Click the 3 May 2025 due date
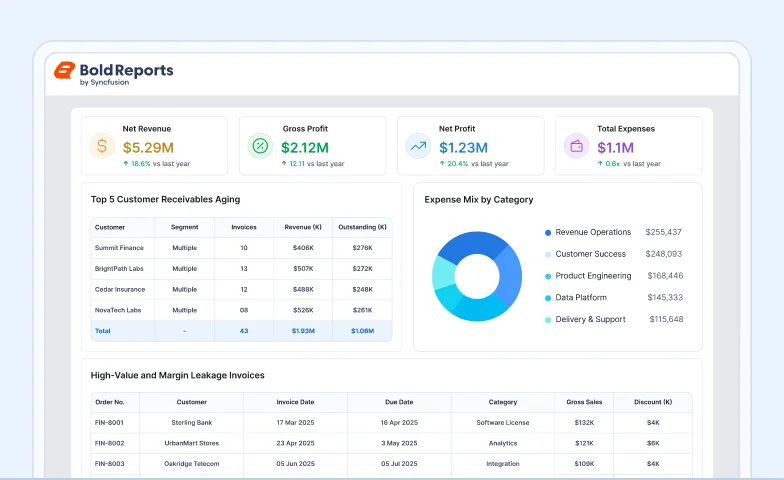784x480 pixels. [x=399, y=444]
